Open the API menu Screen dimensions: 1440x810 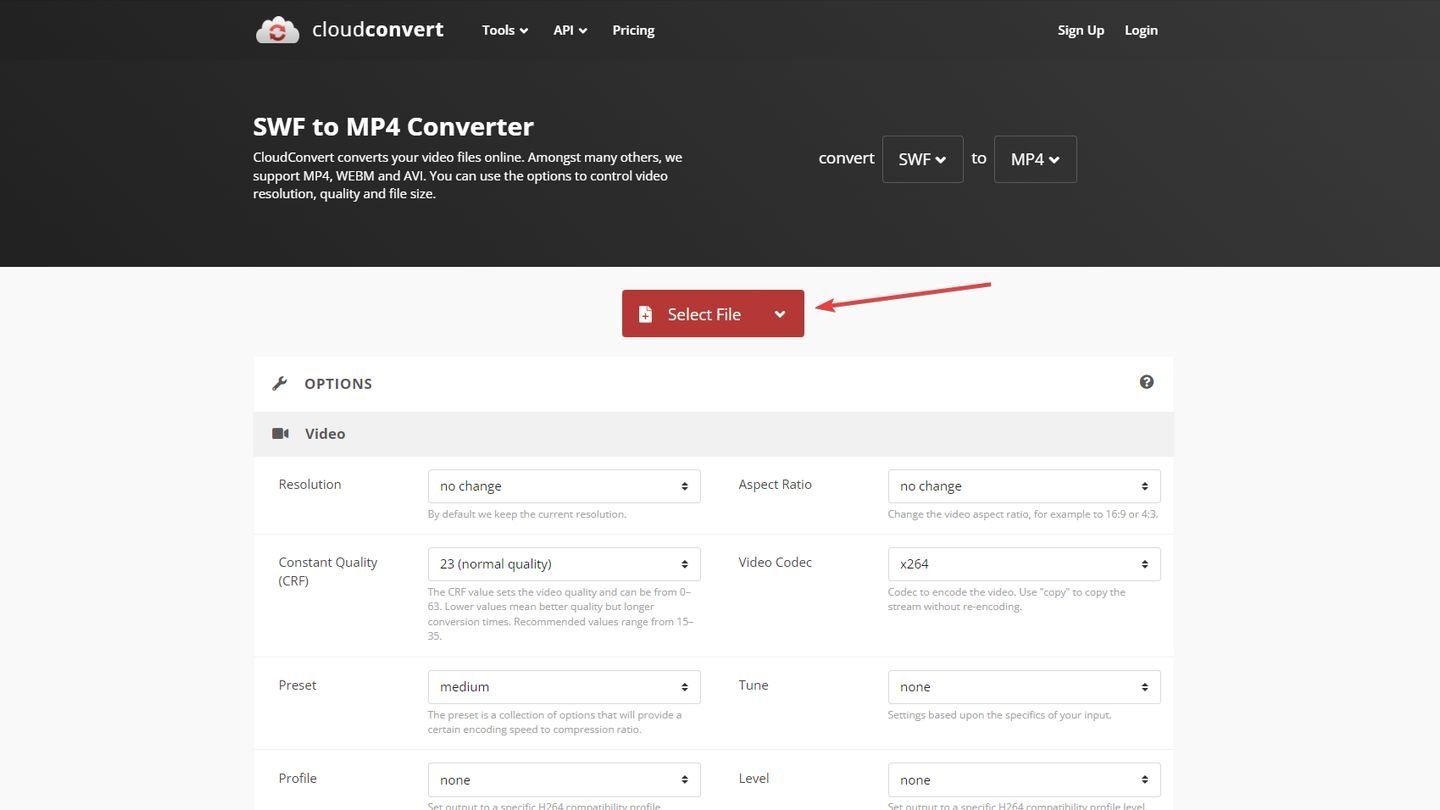click(570, 30)
